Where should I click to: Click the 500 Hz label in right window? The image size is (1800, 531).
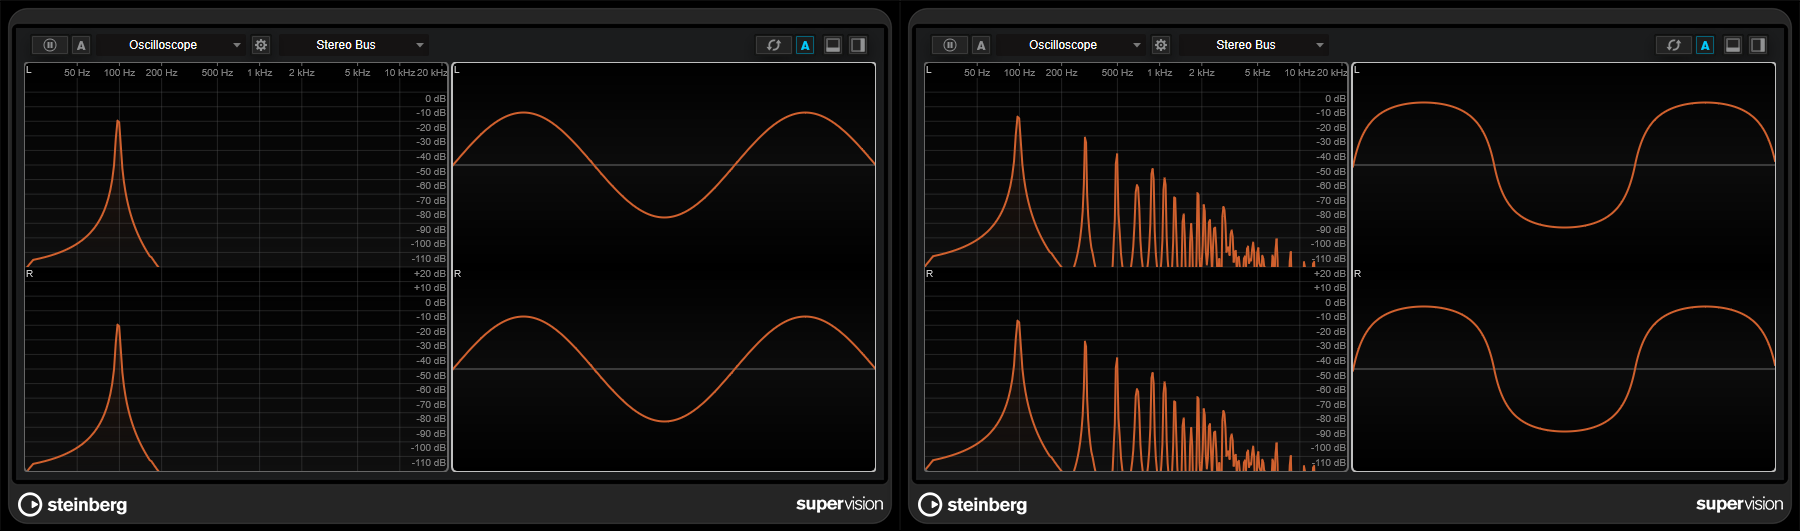pyautogui.click(x=1117, y=73)
